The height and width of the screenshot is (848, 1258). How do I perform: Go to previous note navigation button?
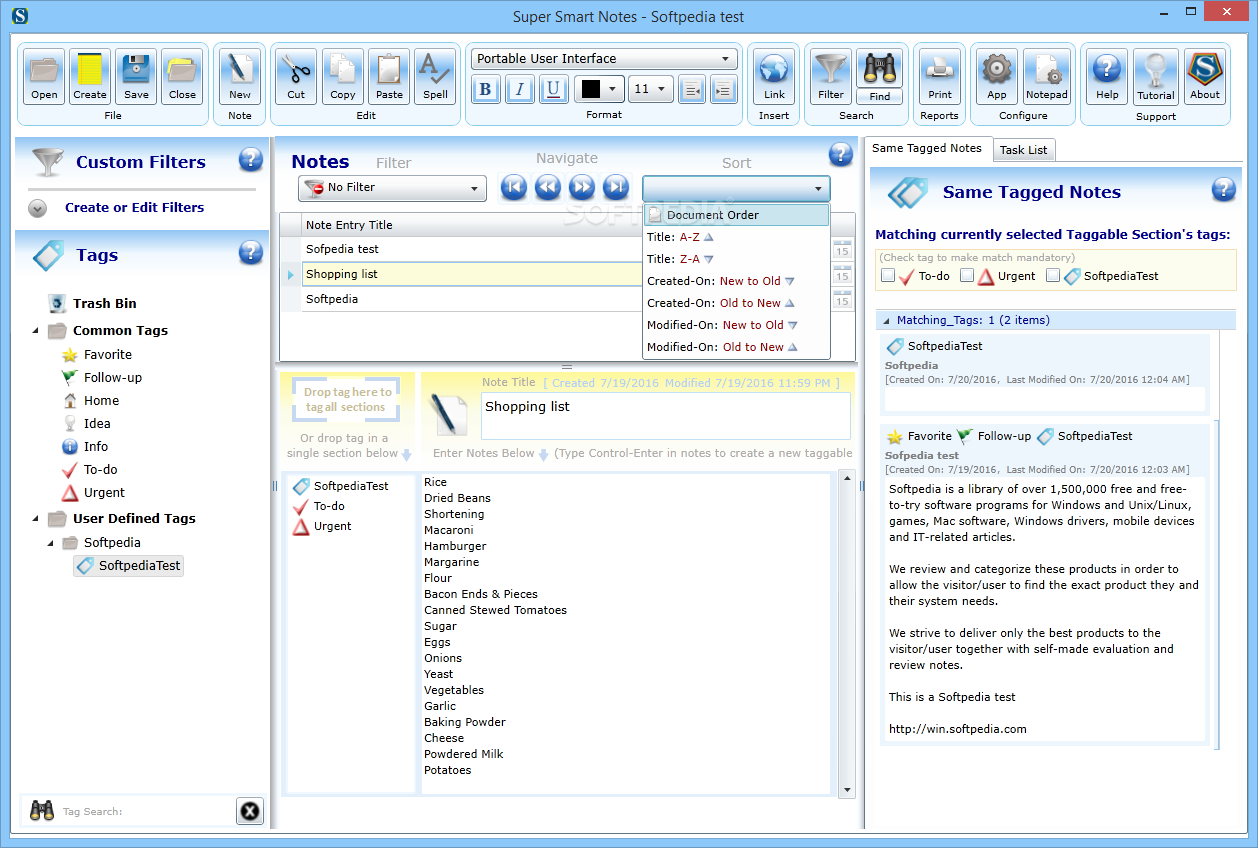(548, 187)
